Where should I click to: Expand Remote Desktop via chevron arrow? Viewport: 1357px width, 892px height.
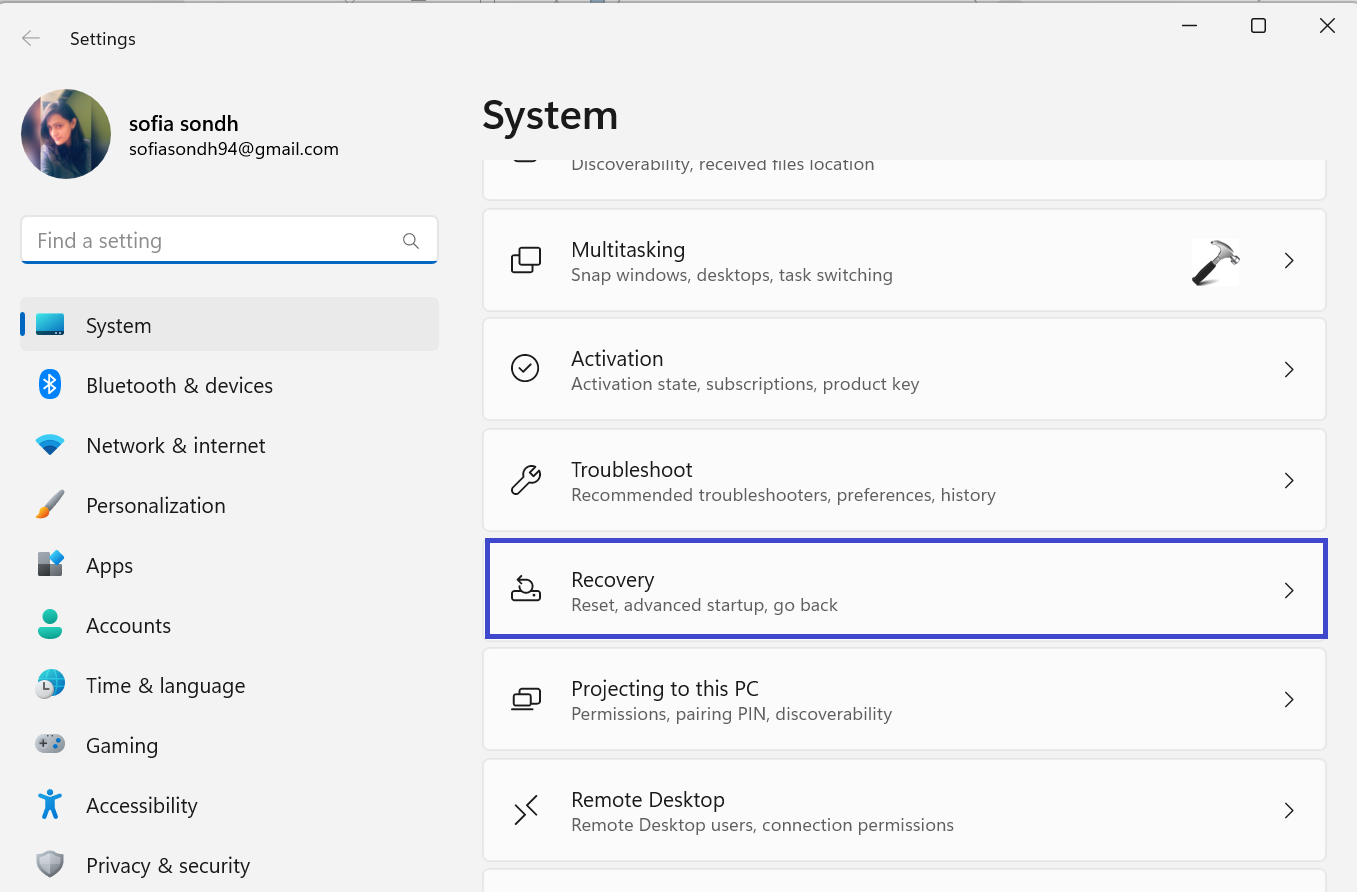click(1289, 810)
